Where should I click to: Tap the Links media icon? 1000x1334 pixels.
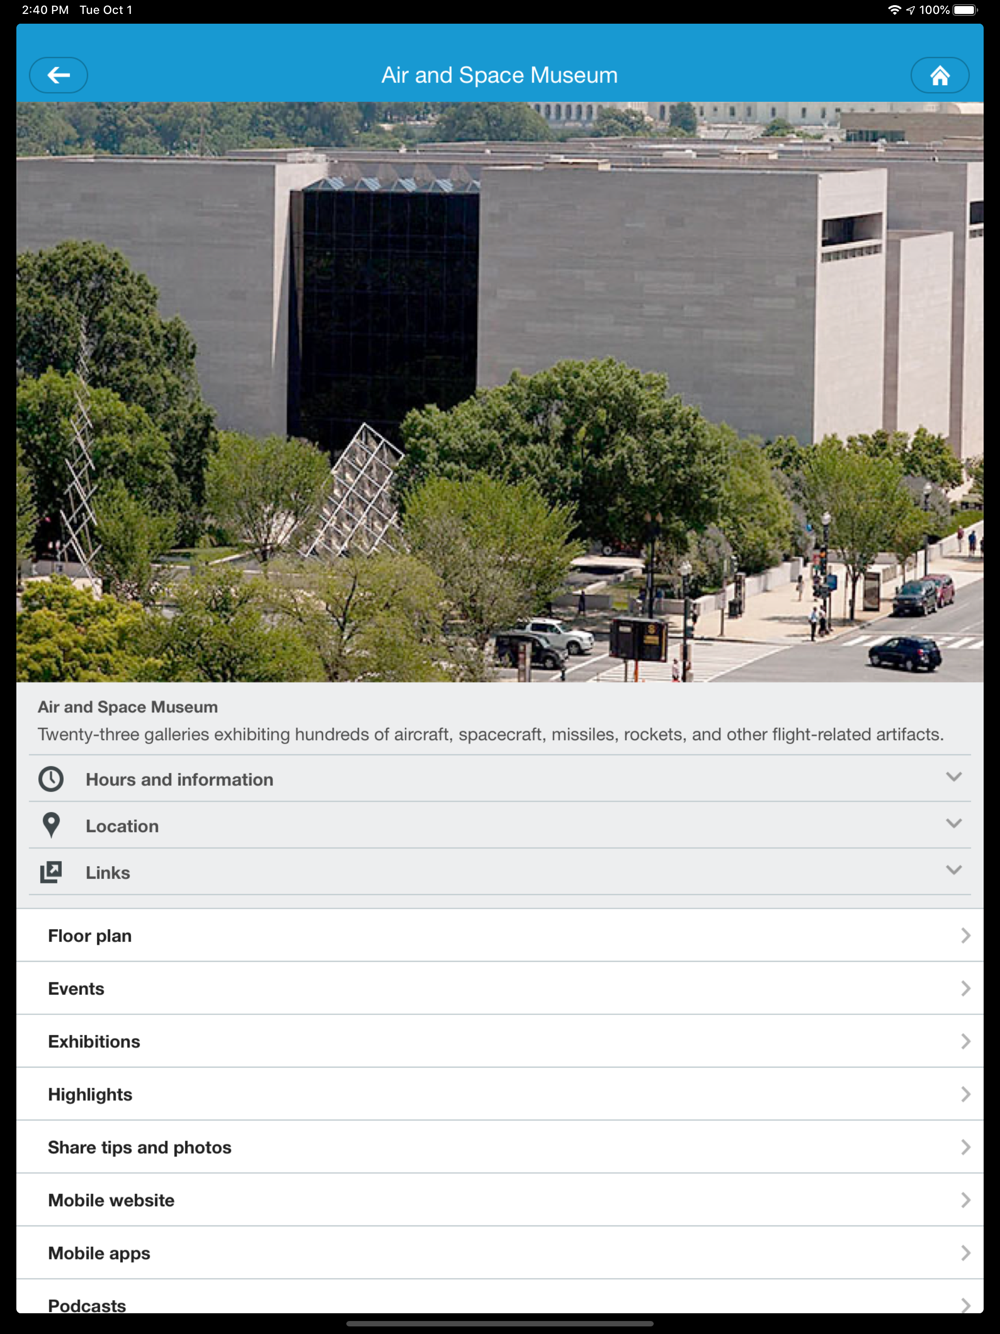click(51, 872)
